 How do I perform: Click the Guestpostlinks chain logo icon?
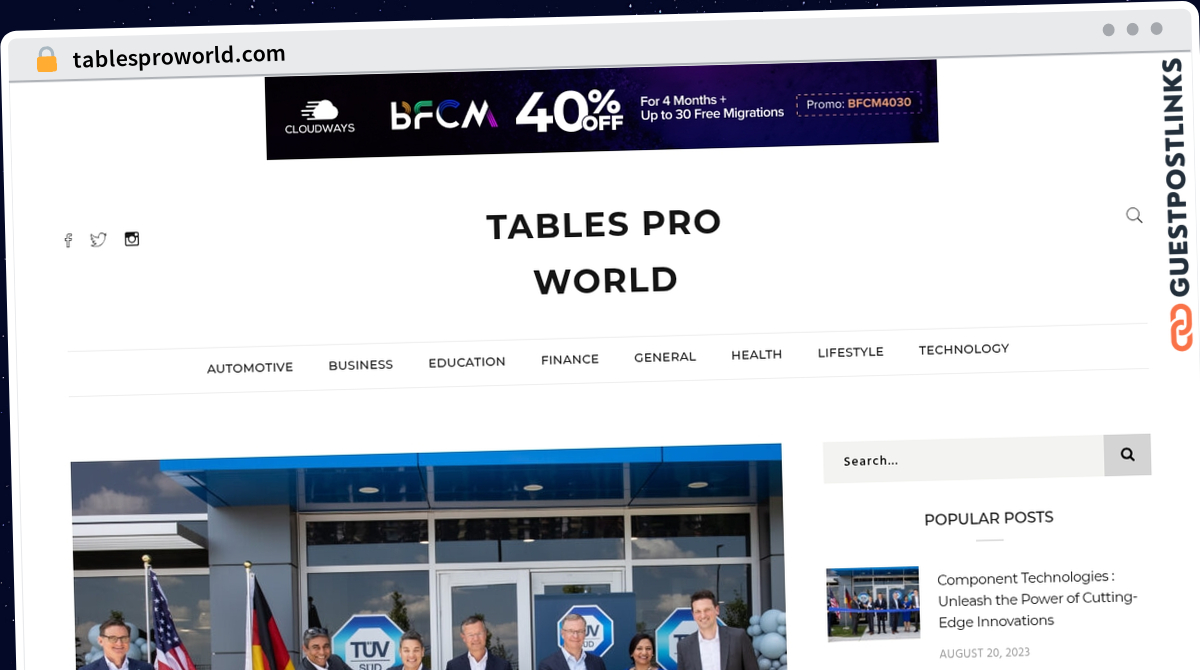1182,328
